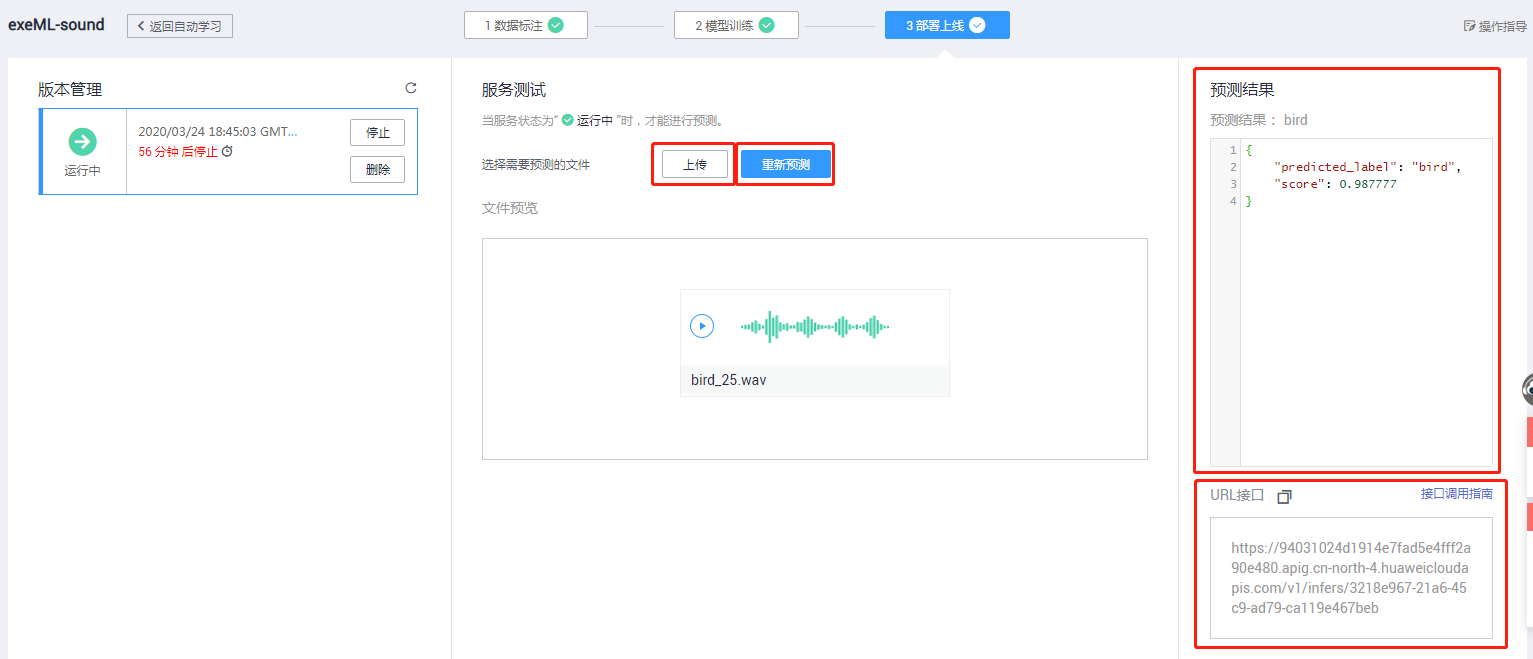Click the bird_25.wav waveform preview
This screenshot has width=1533, height=659.
815,326
